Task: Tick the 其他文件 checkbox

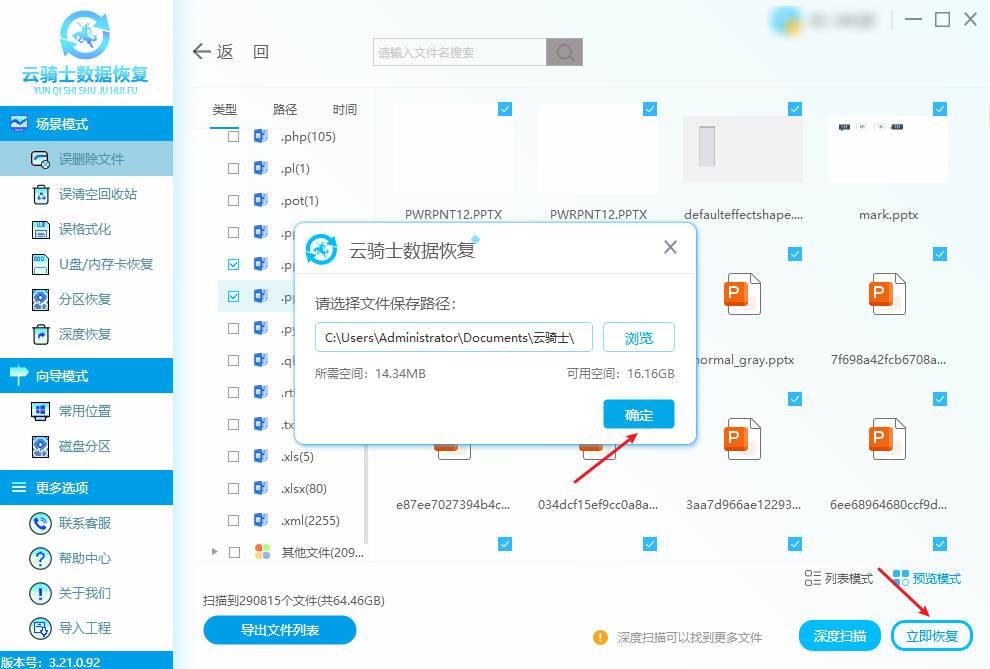Action: [234, 552]
